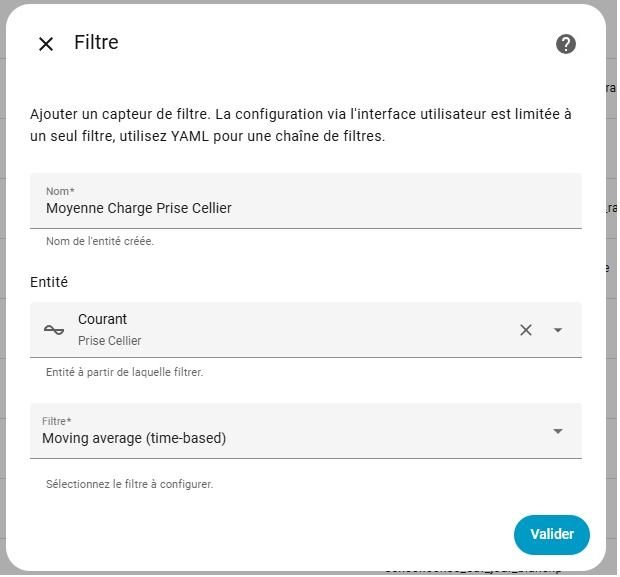
Task: Click the Nom* field label
Action: [60, 190]
